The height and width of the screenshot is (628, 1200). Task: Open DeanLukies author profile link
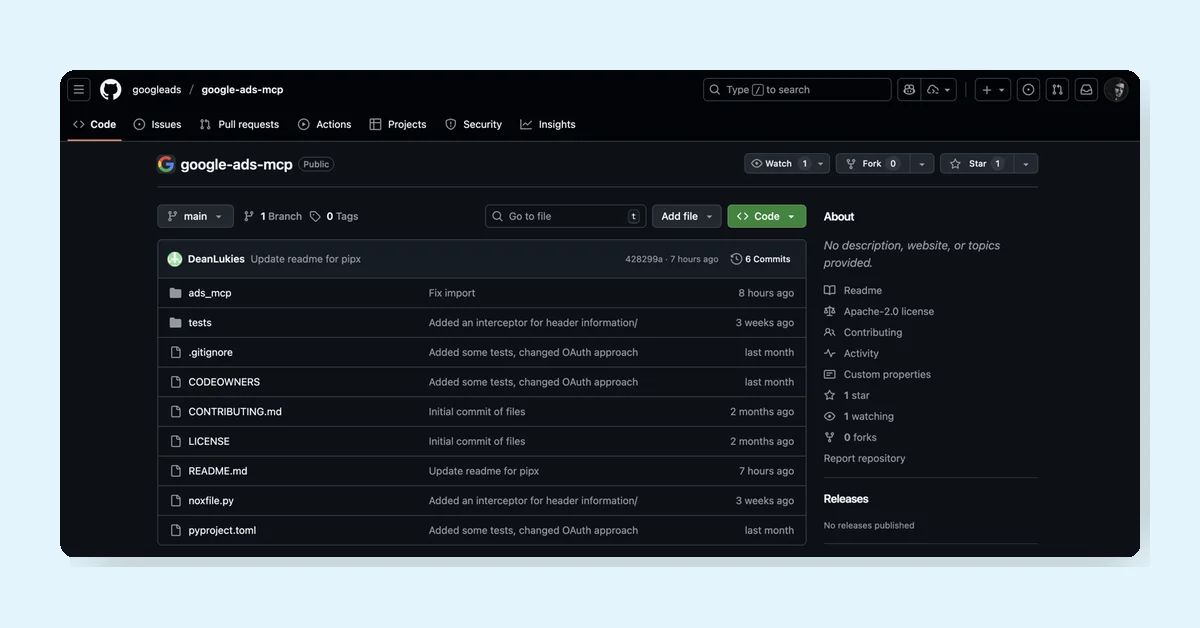[216, 259]
